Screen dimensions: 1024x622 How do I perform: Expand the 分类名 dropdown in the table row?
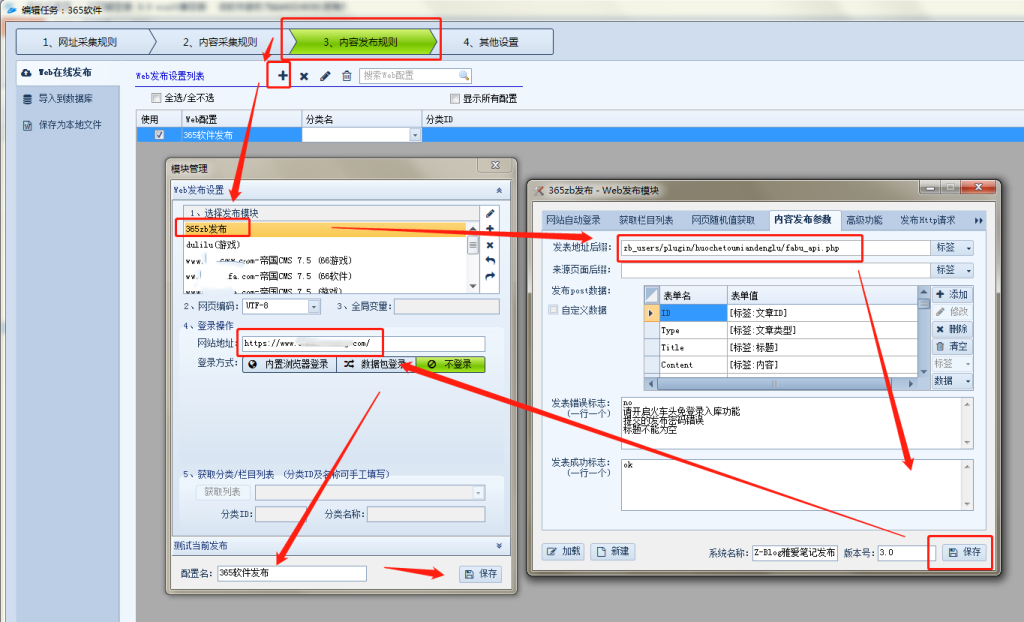click(415, 135)
